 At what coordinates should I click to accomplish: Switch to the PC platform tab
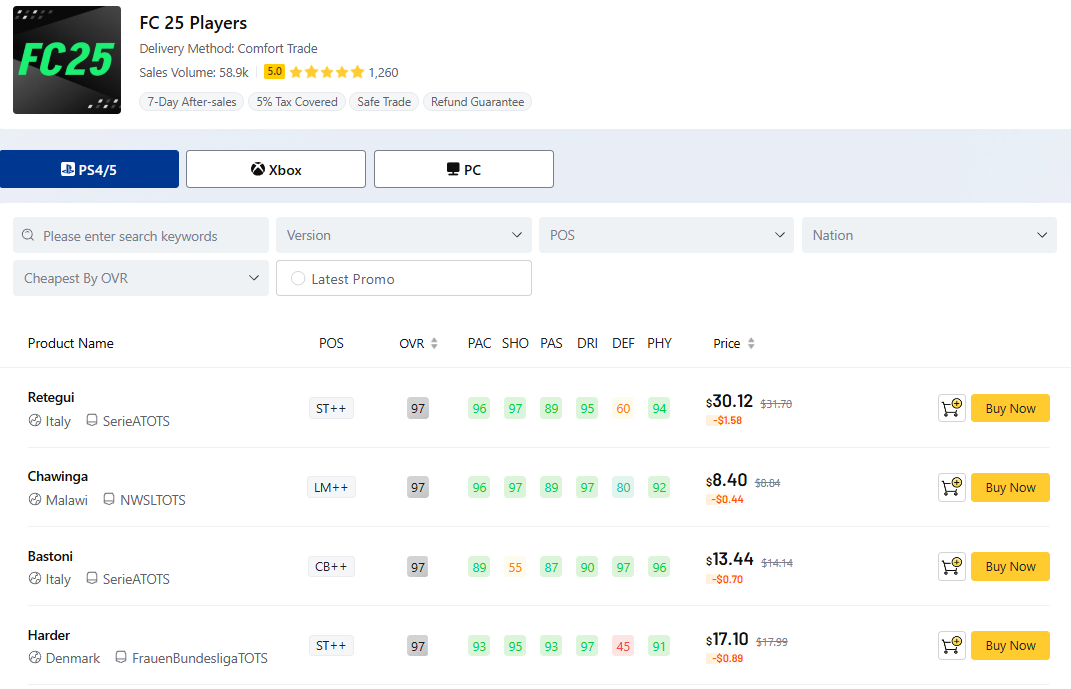[x=464, y=169]
